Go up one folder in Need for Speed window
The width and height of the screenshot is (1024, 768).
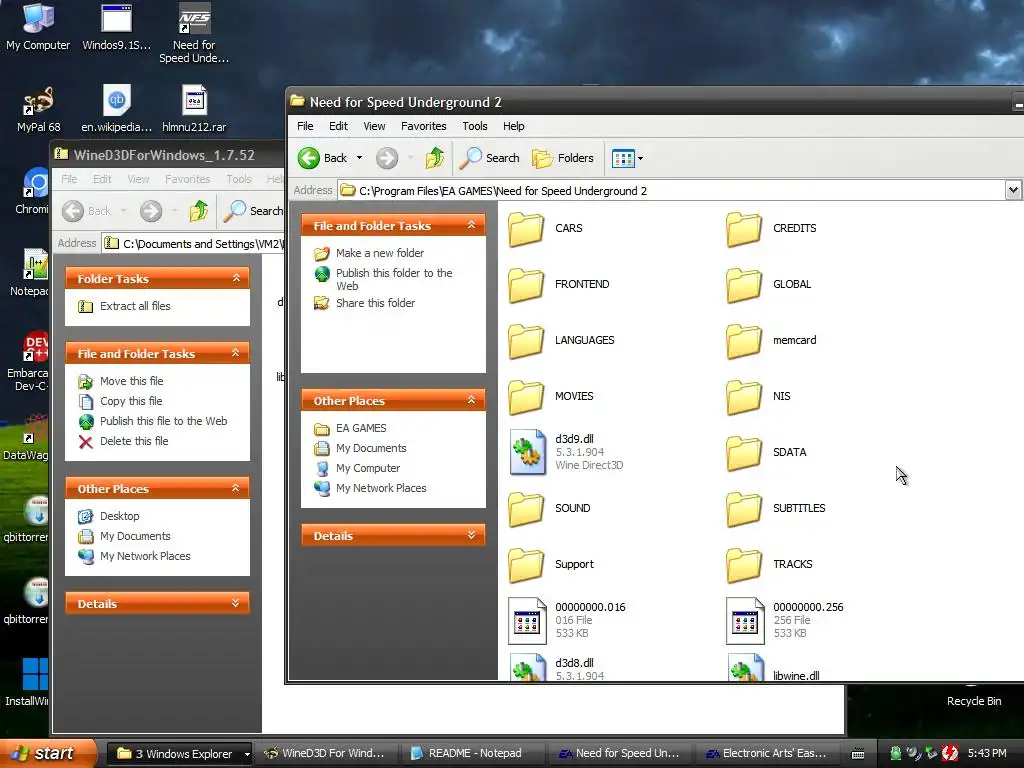coord(434,158)
